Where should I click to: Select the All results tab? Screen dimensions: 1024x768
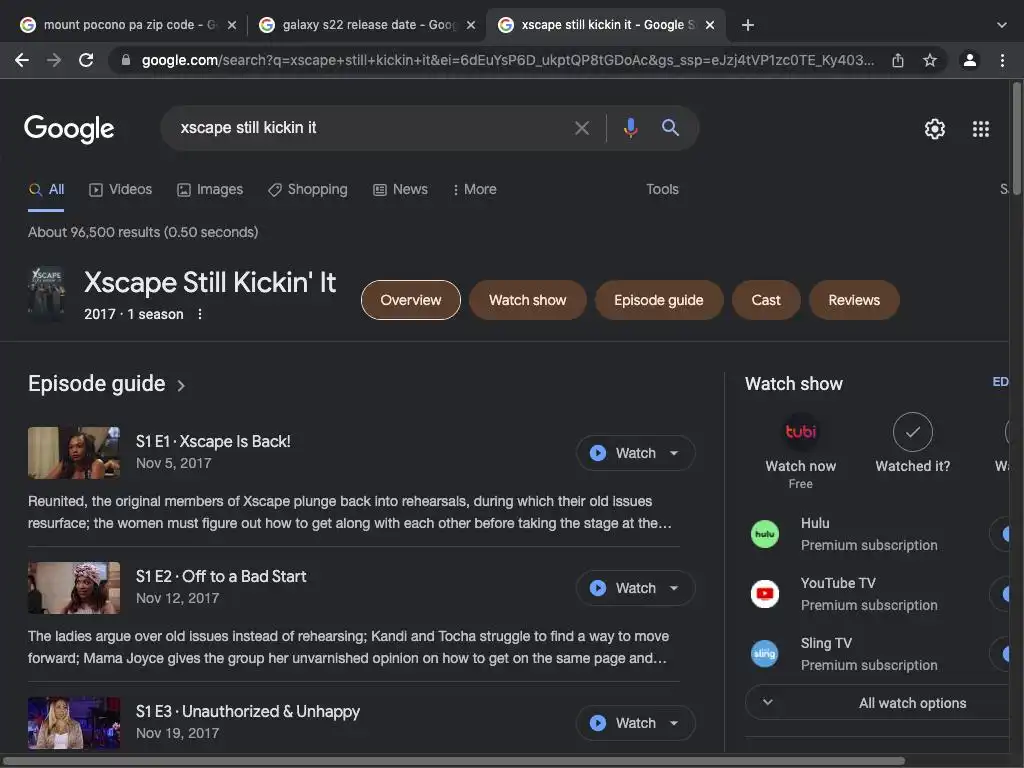pyautogui.click(x=46, y=189)
